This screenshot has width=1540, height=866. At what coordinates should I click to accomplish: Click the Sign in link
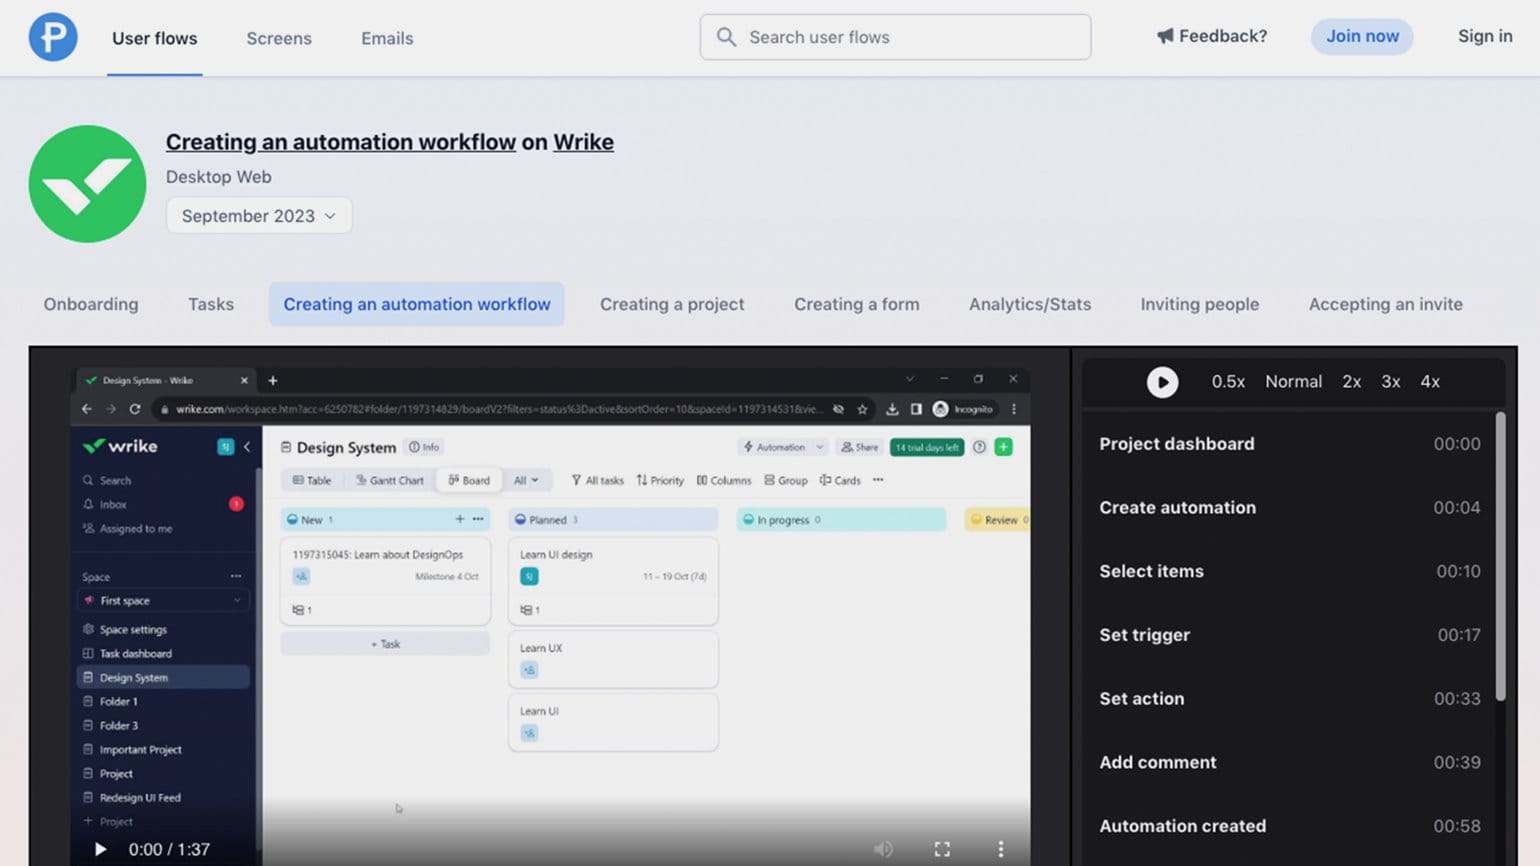click(1485, 36)
